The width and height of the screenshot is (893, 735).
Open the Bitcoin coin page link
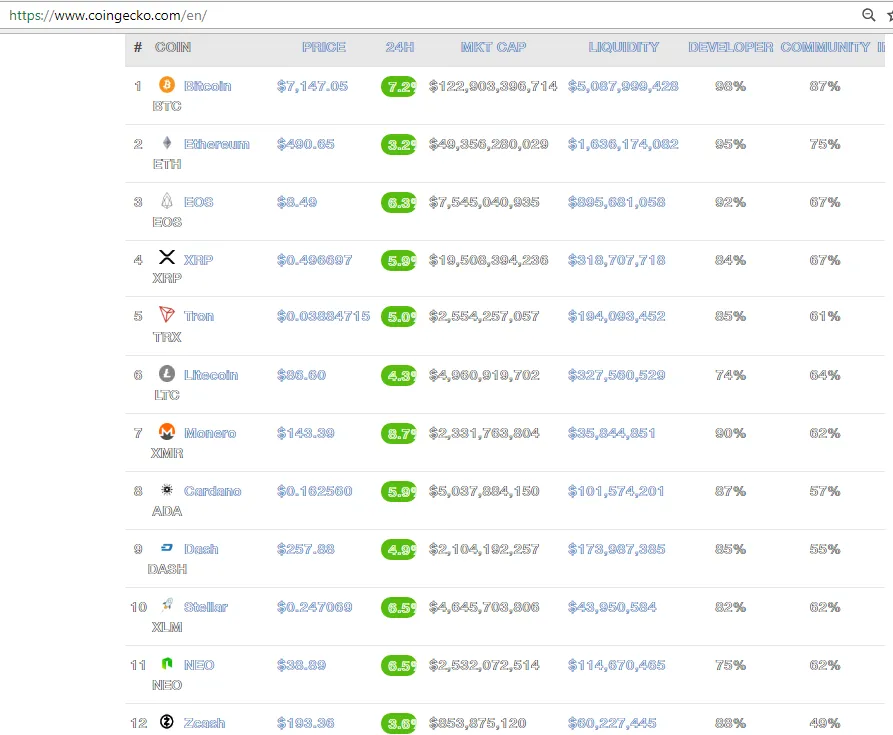coord(207,86)
